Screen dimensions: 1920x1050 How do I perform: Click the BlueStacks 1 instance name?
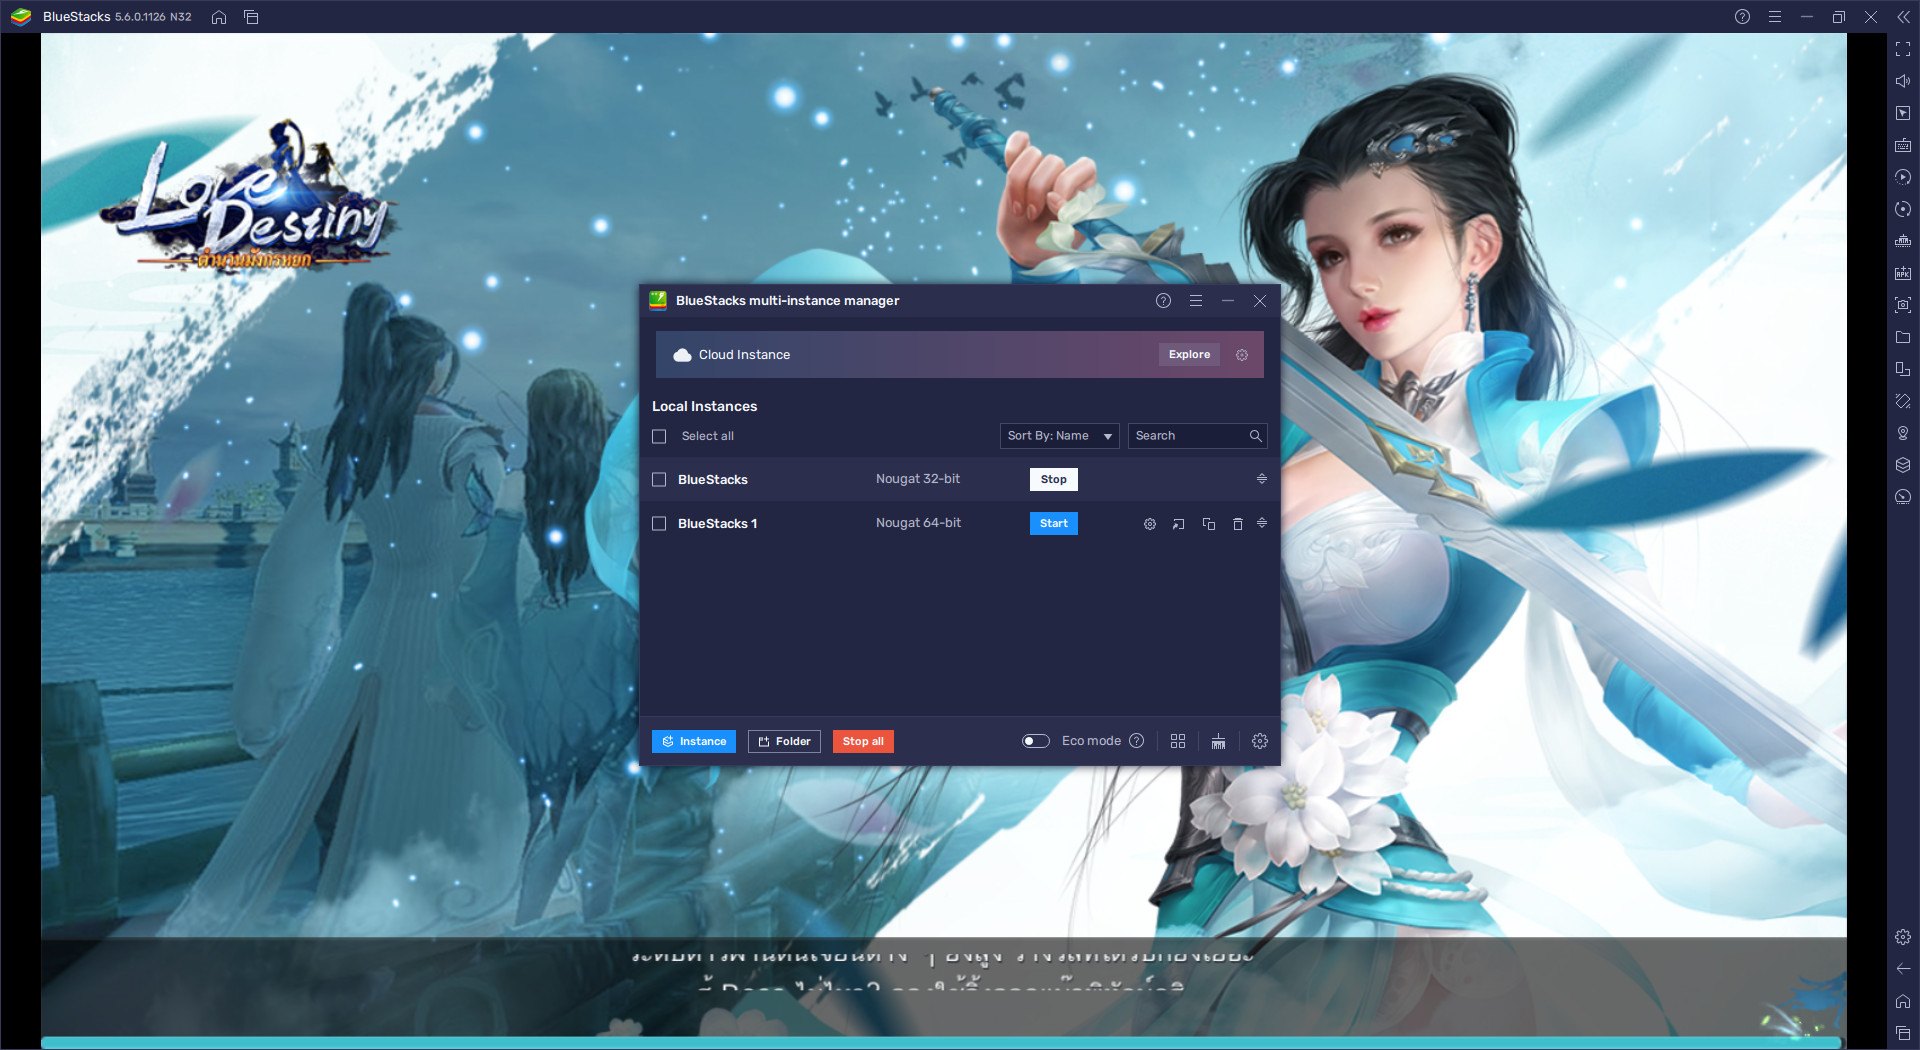717,524
